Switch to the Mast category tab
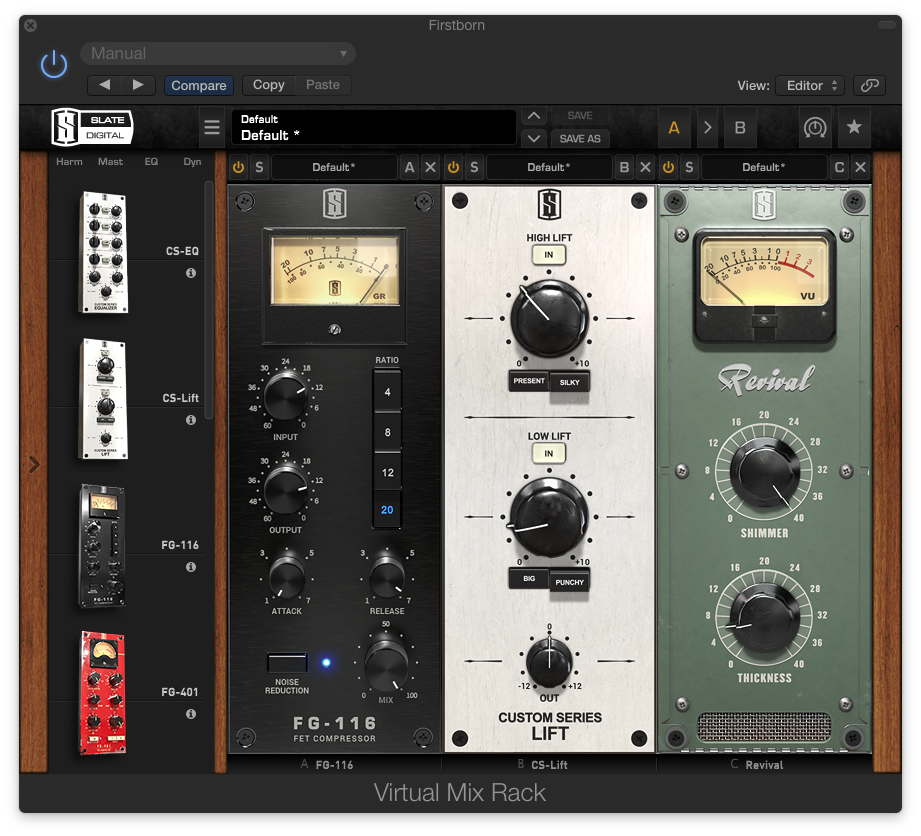This screenshot has height=836, width=921. [x=110, y=162]
